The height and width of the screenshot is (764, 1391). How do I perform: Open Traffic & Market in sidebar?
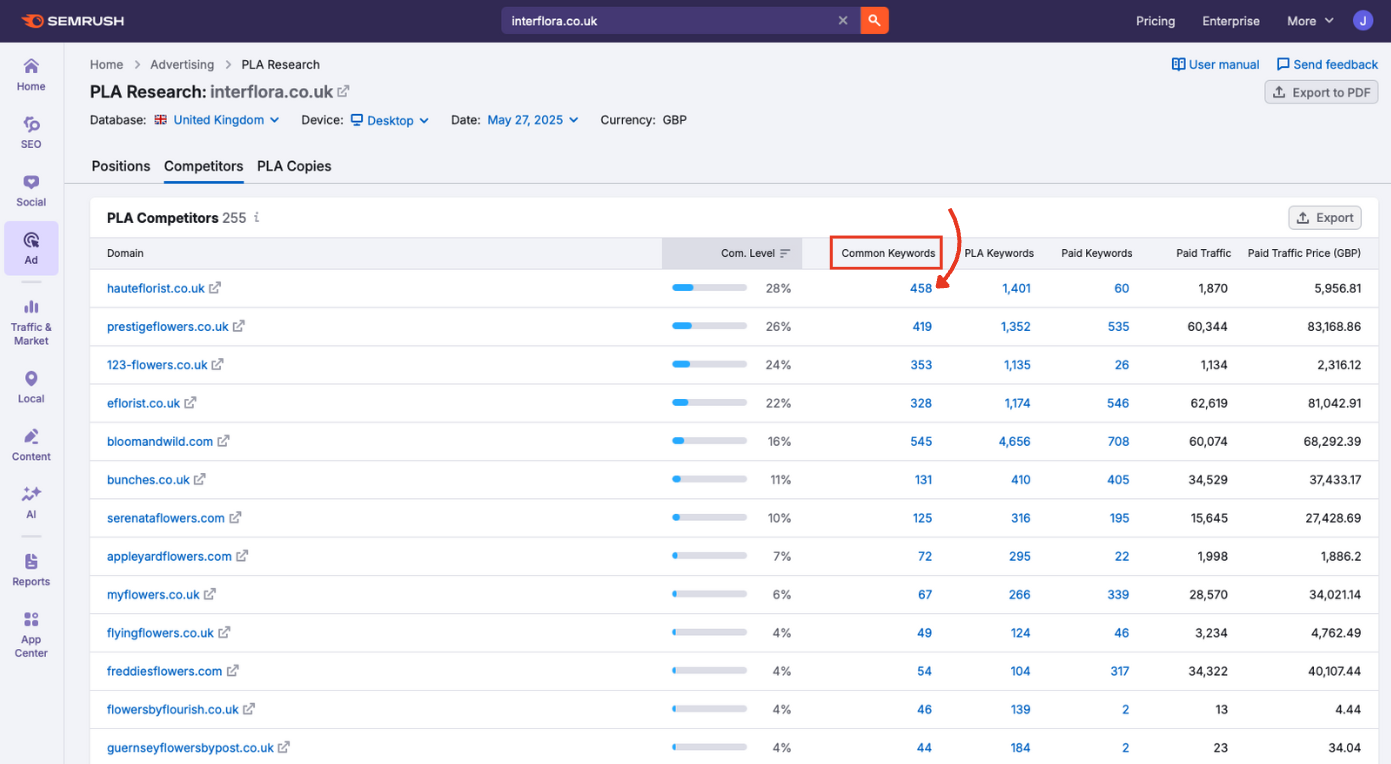(31, 321)
